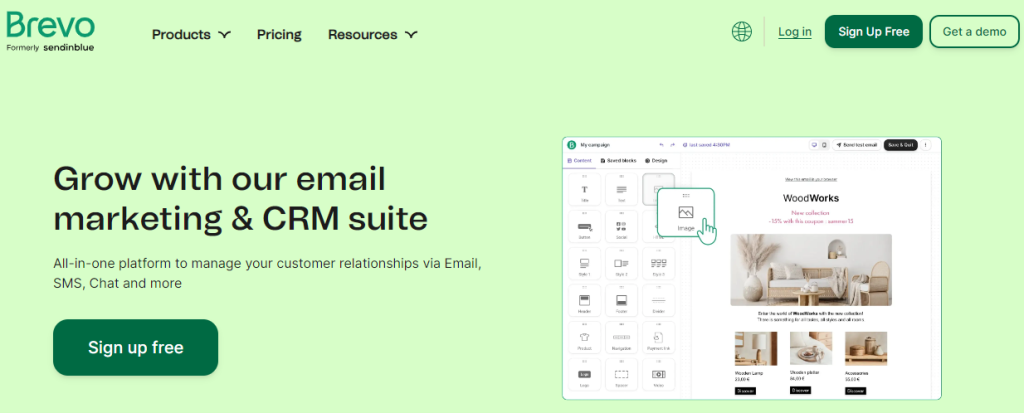1024x413 pixels.
Task: Click the WoodWorks email title
Action: pyautogui.click(x=811, y=198)
